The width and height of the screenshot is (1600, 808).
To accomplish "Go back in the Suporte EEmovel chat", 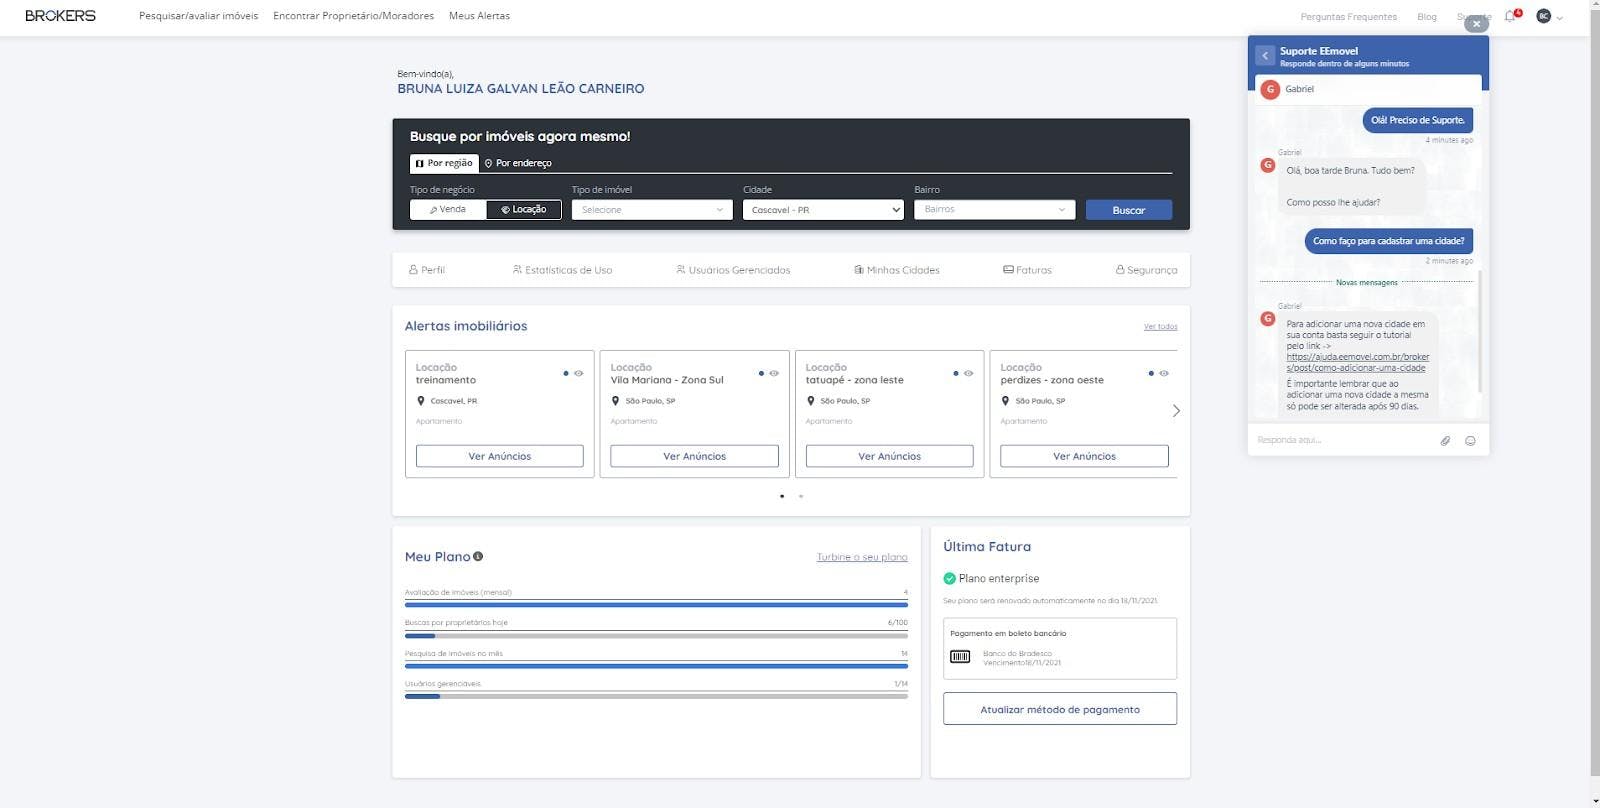I will (1265, 56).
